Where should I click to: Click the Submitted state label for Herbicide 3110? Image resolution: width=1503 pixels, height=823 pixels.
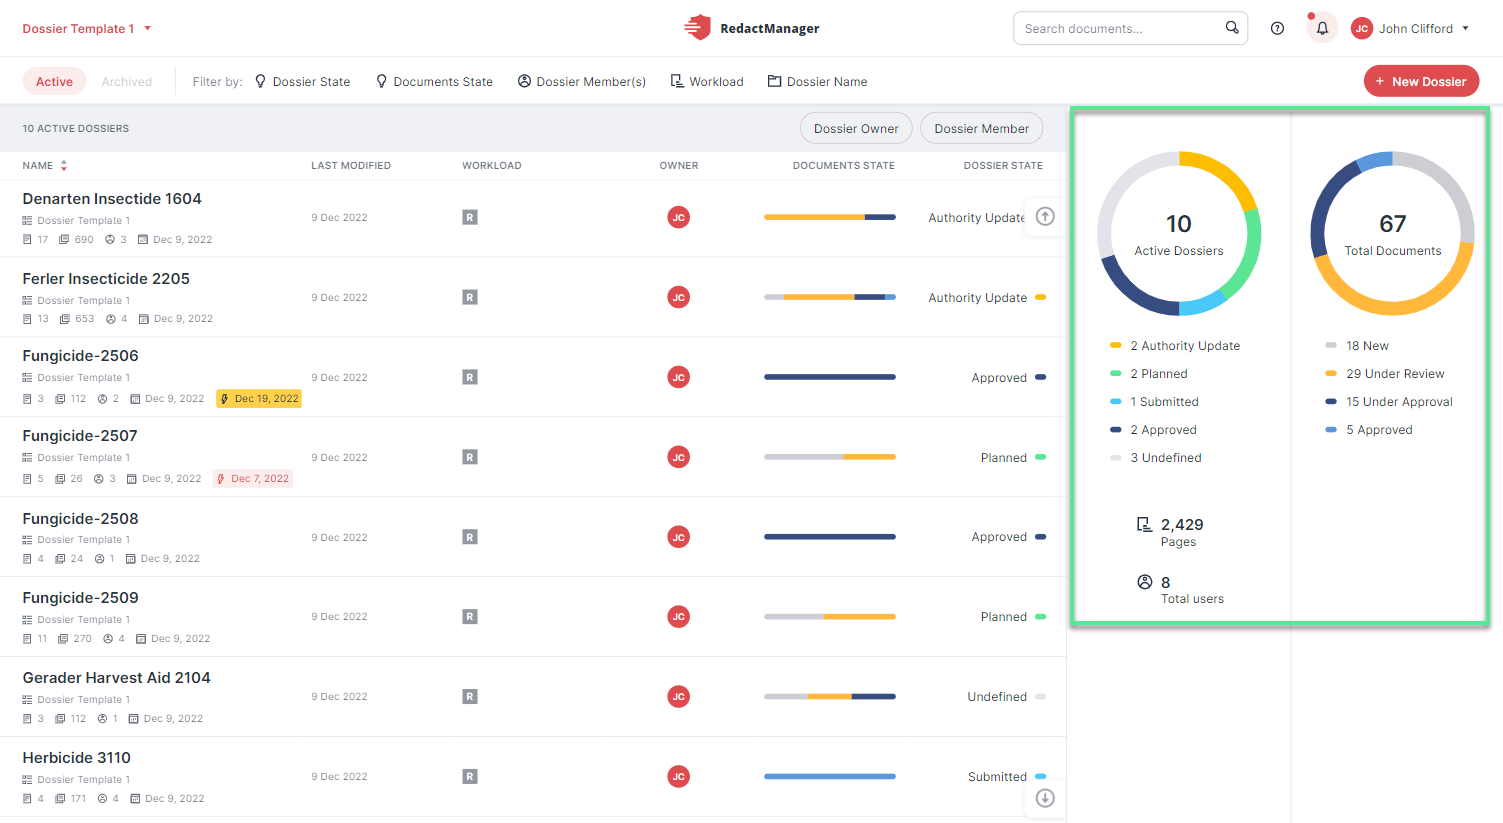tap(997, 776)
